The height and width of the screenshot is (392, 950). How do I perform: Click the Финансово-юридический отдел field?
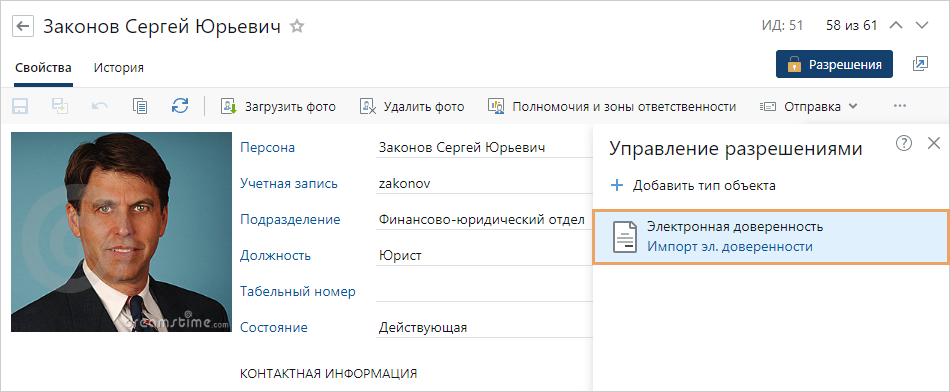pos(484,219)
